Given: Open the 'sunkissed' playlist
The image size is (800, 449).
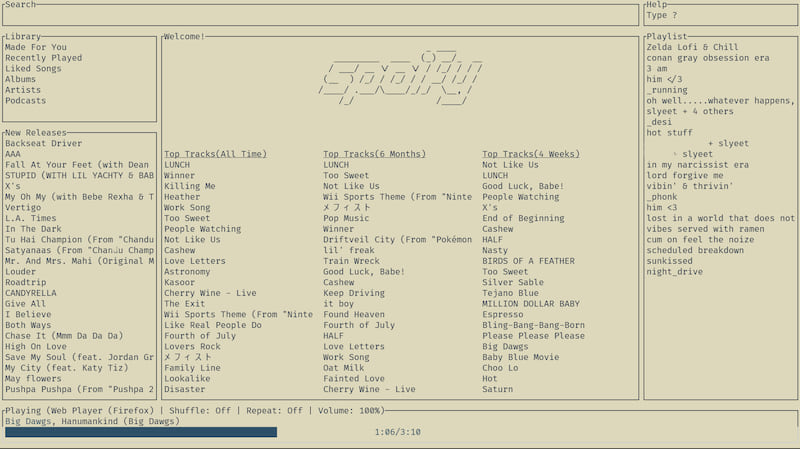Looking at the screenshot, I should [669, 261].
